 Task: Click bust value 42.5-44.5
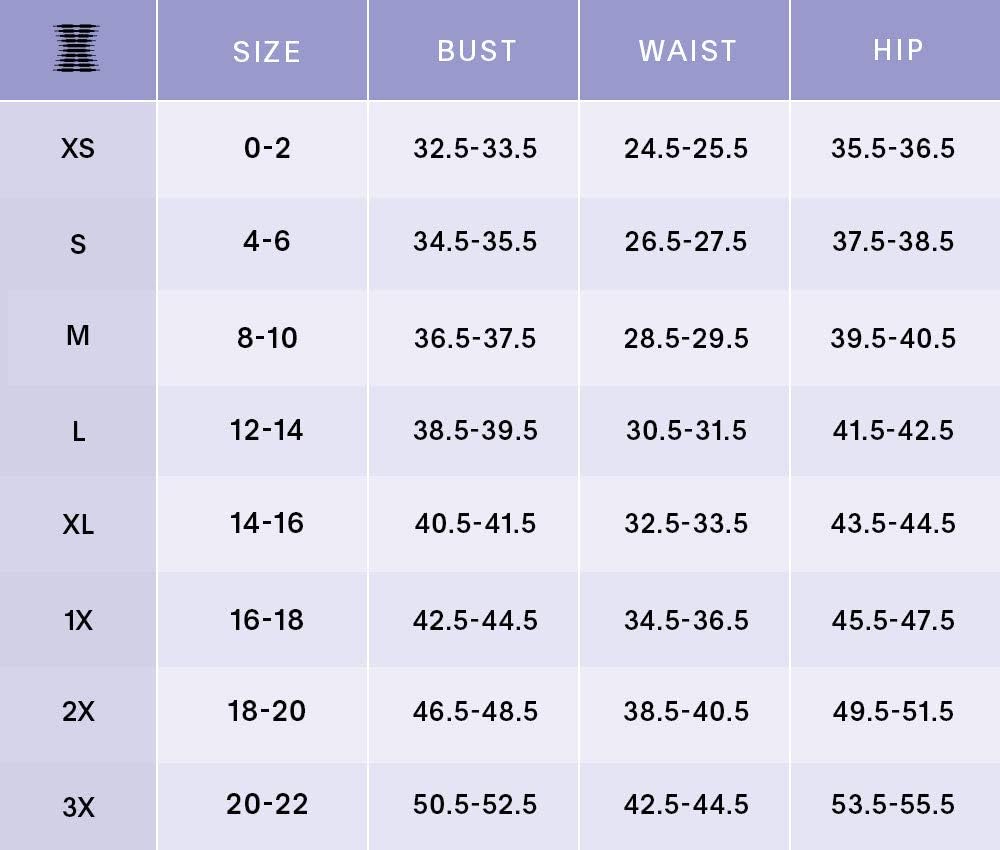point(475,620)
